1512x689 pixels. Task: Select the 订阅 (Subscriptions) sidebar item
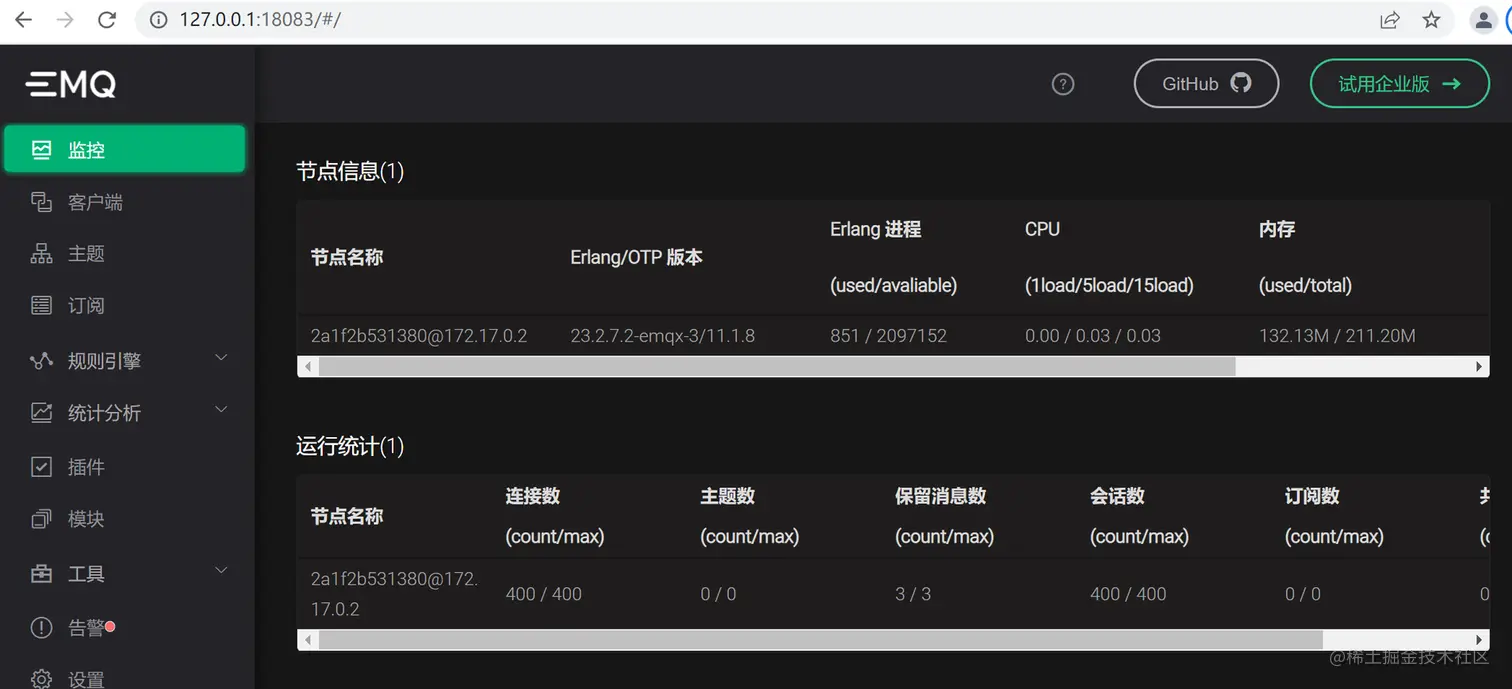(x=85, y=305)
